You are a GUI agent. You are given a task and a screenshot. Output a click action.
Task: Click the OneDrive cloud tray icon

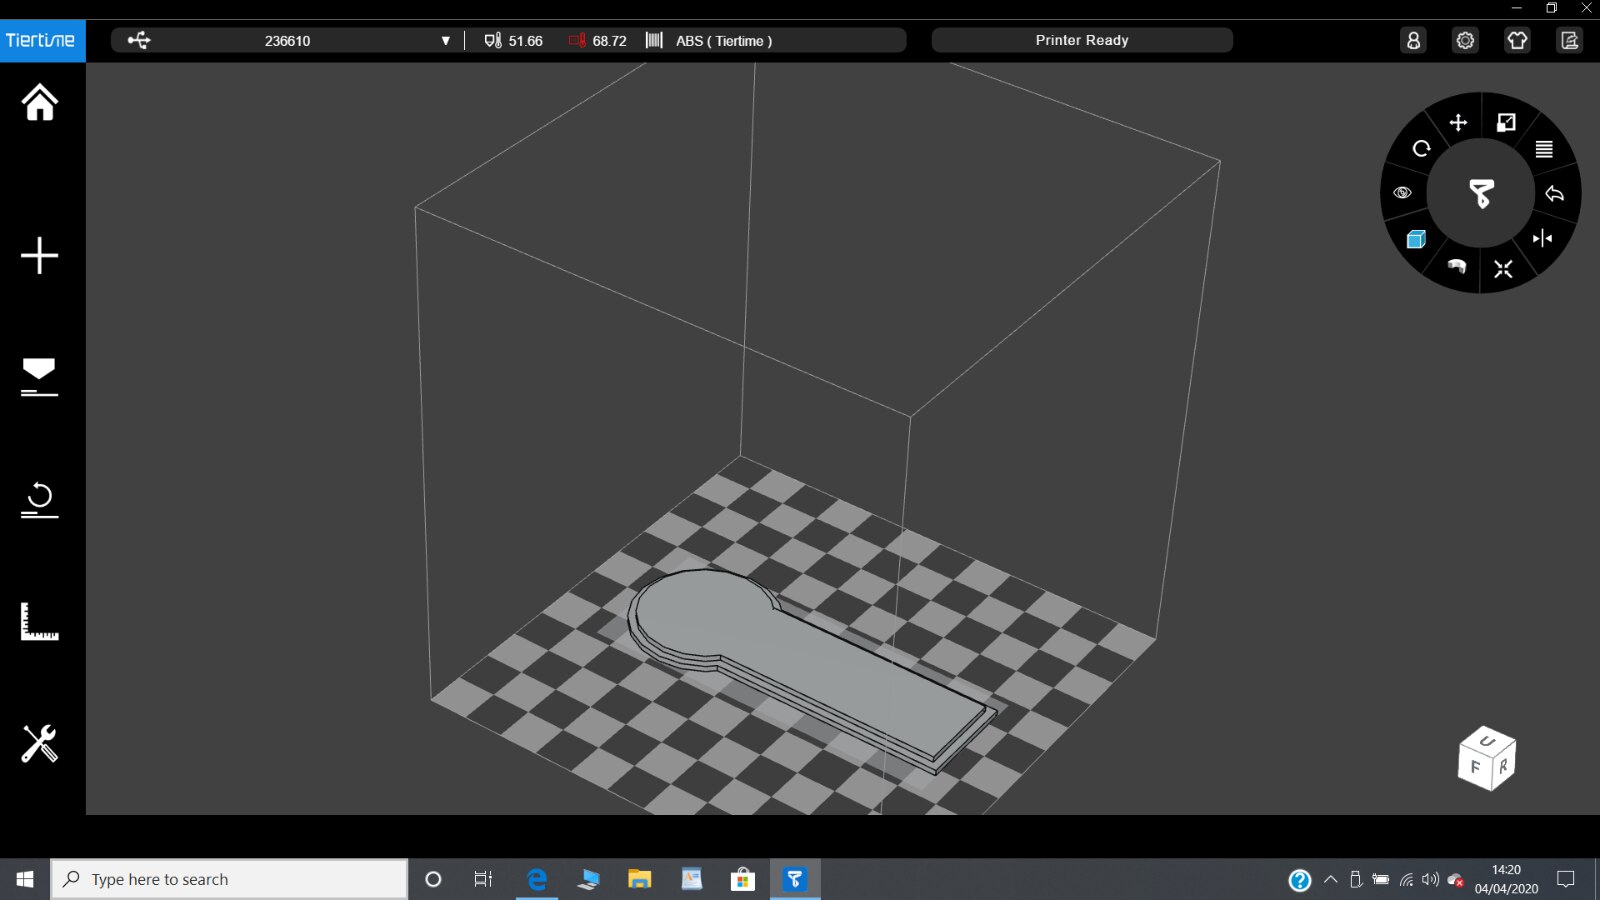point(1455,880)
